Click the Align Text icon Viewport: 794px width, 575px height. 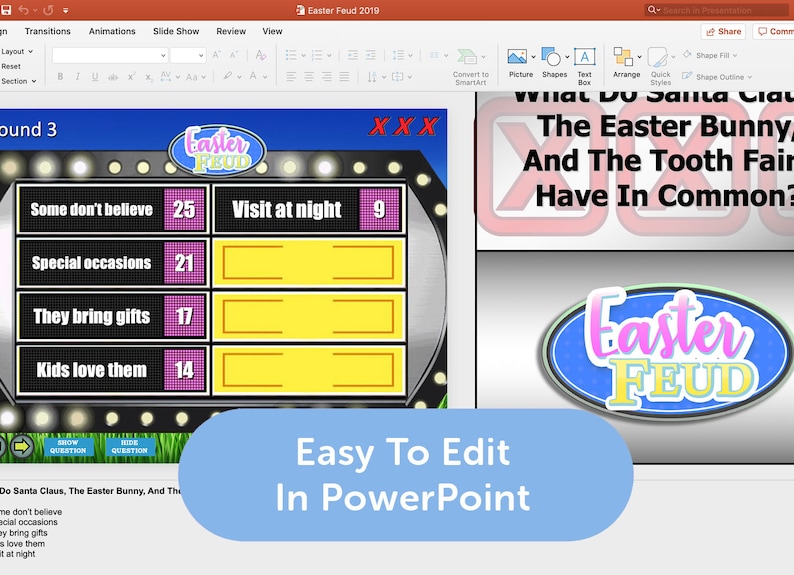[x=398, y=77]
